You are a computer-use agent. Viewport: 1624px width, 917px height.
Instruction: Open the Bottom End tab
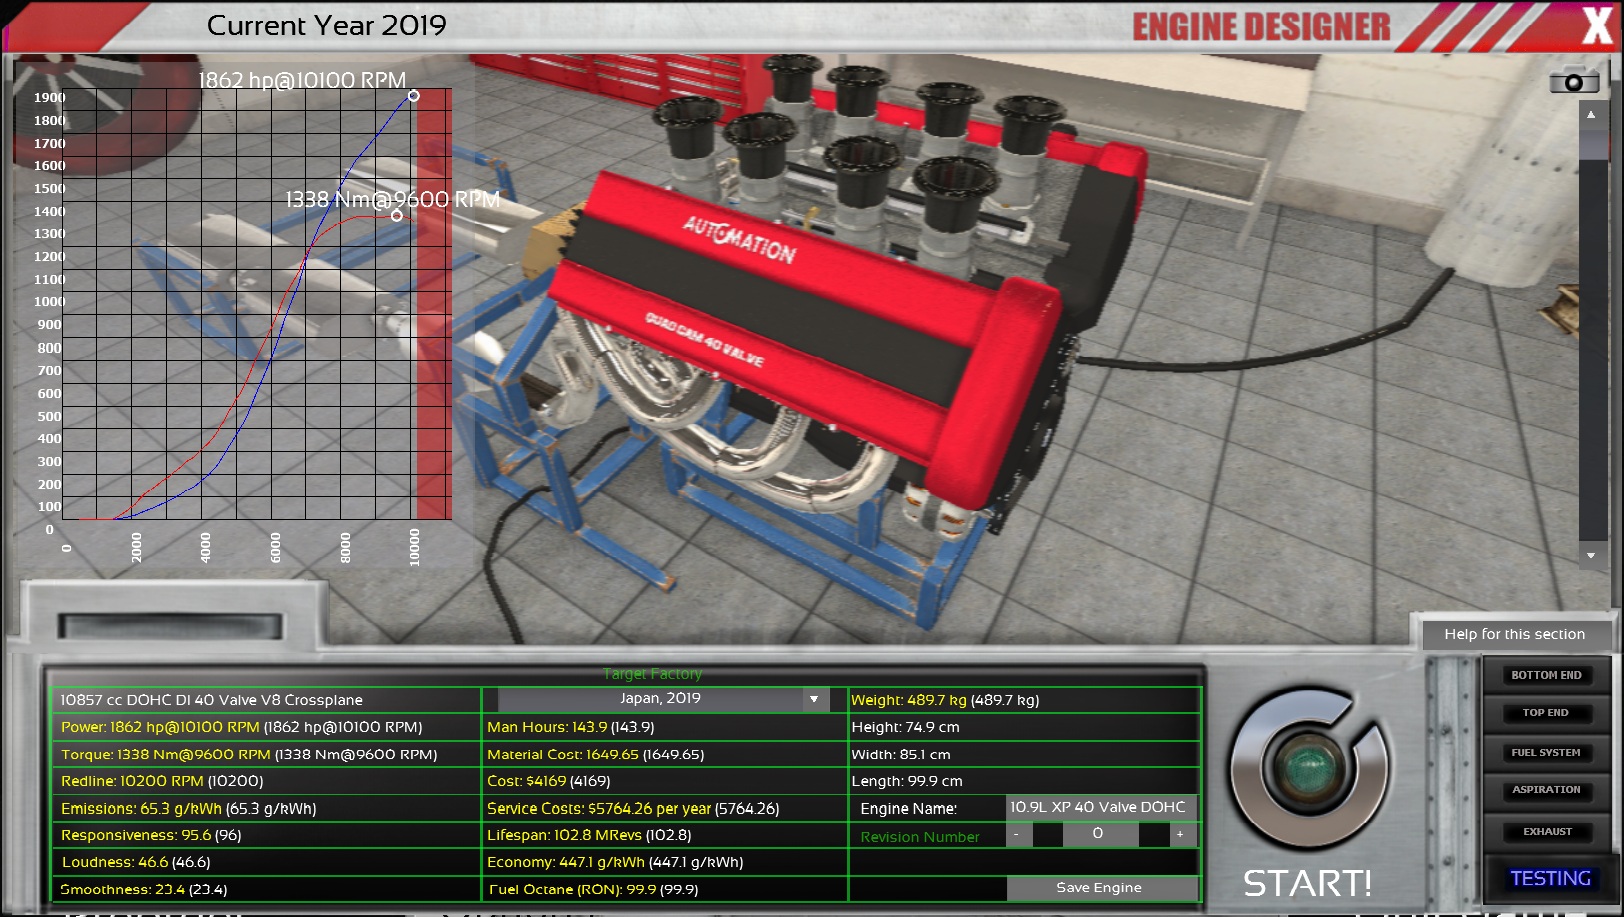(1546, 676)
